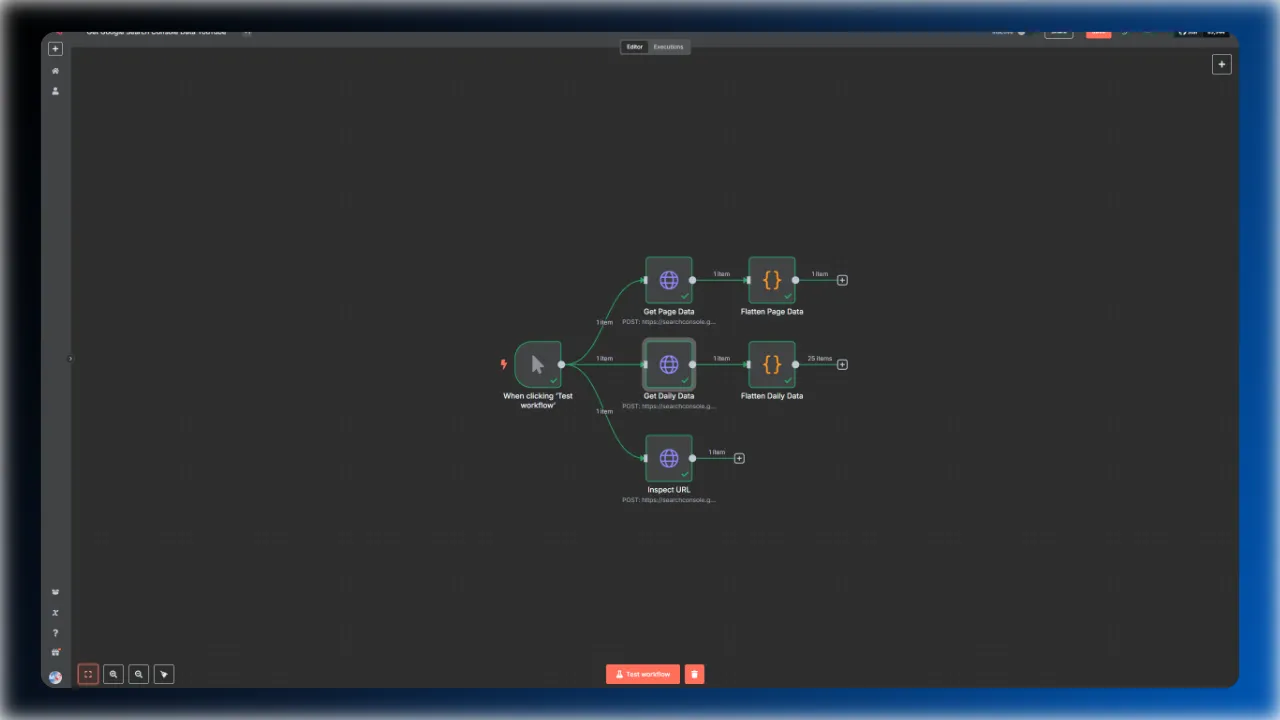1280x720 pixels.
Task: Click 1 item label after Flatten Page Data
Action: (x=819, y=274)
